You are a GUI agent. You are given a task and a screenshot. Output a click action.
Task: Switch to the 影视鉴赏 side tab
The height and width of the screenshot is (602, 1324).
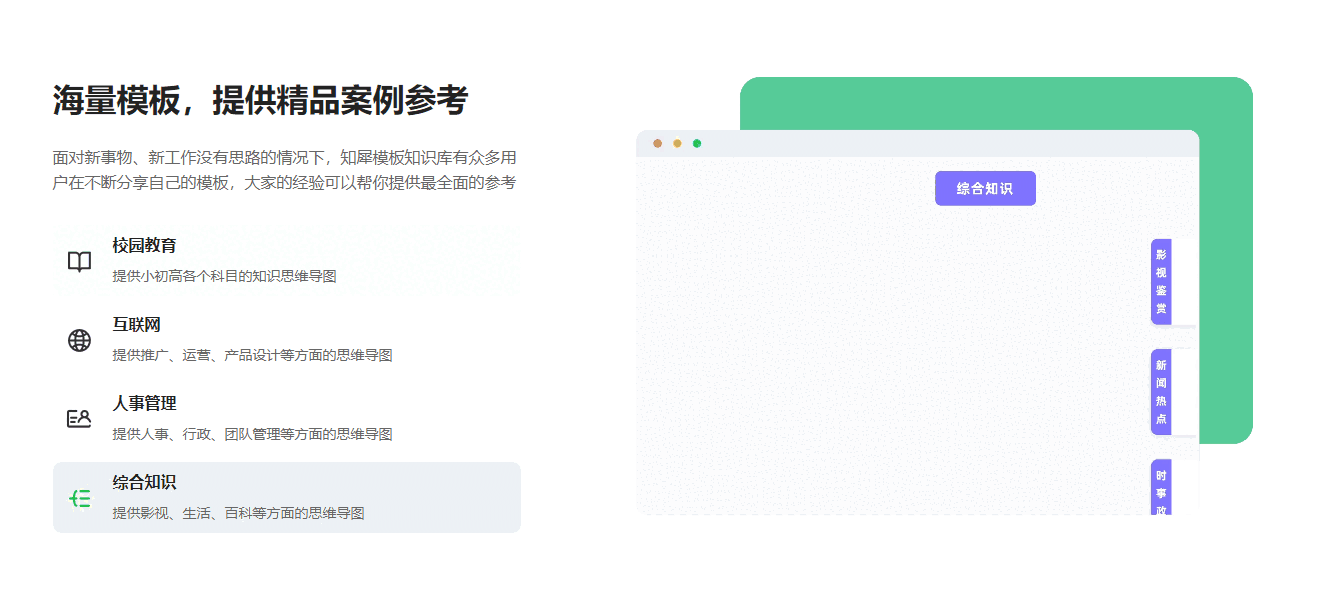[x=1161, y=281]
